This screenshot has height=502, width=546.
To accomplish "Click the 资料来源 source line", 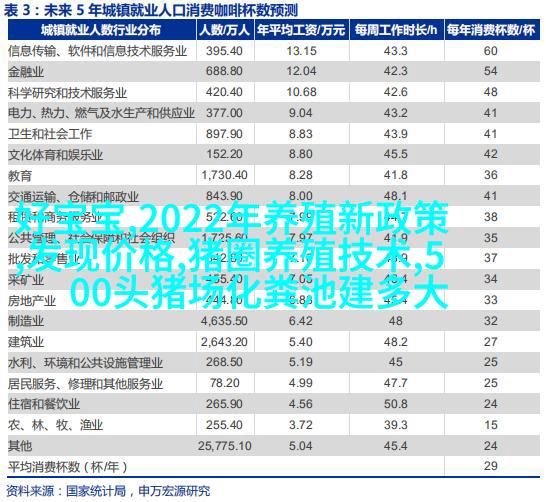I will tap(108, 491).
